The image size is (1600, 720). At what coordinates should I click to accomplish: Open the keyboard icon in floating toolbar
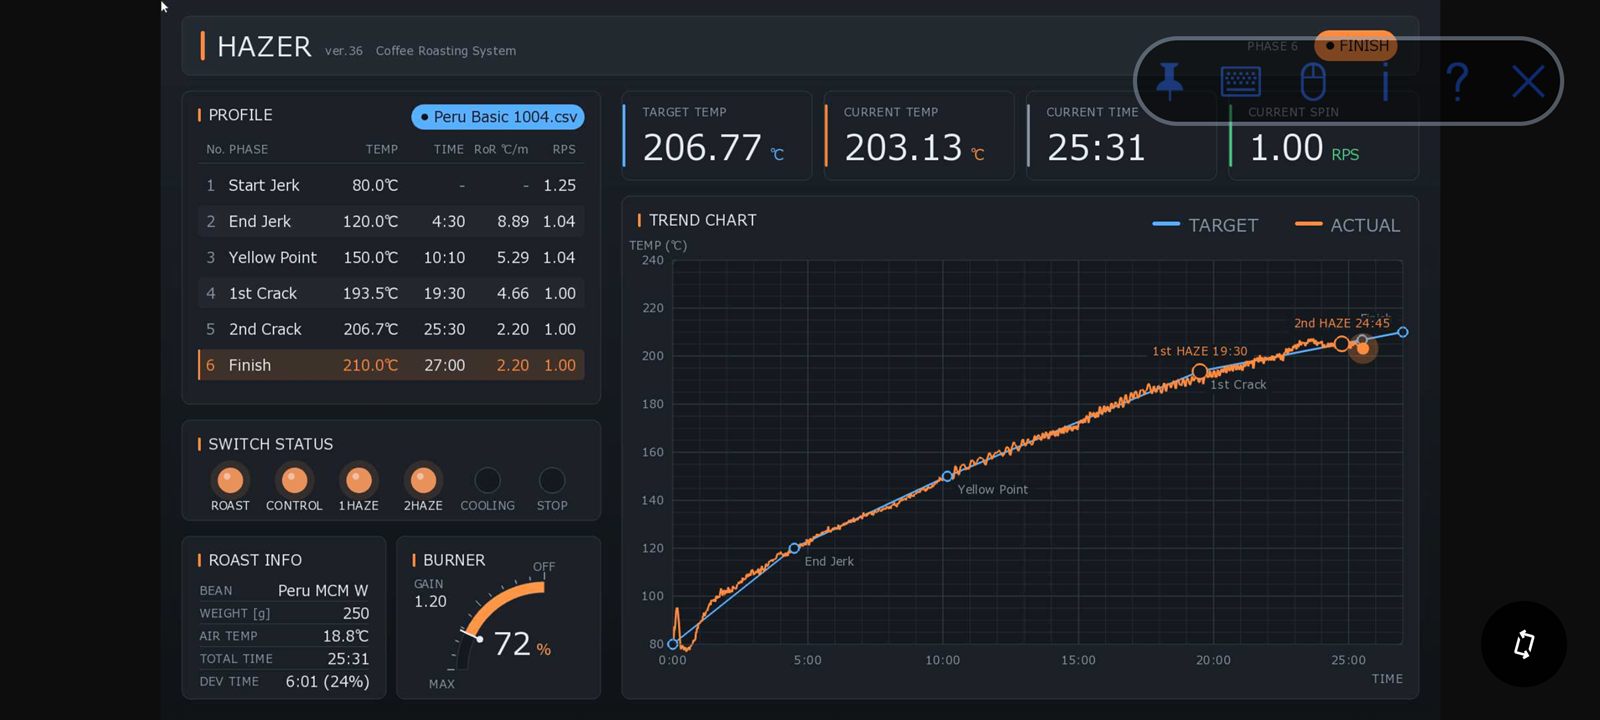(x=1241, y=81)
